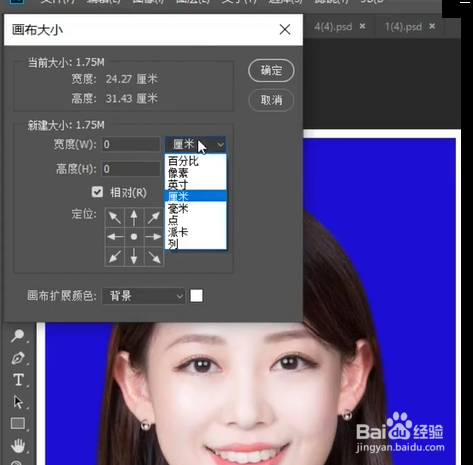Focus the 高度(H) input field
Viewport: 473px width, 465px height.
coord(131,169)
